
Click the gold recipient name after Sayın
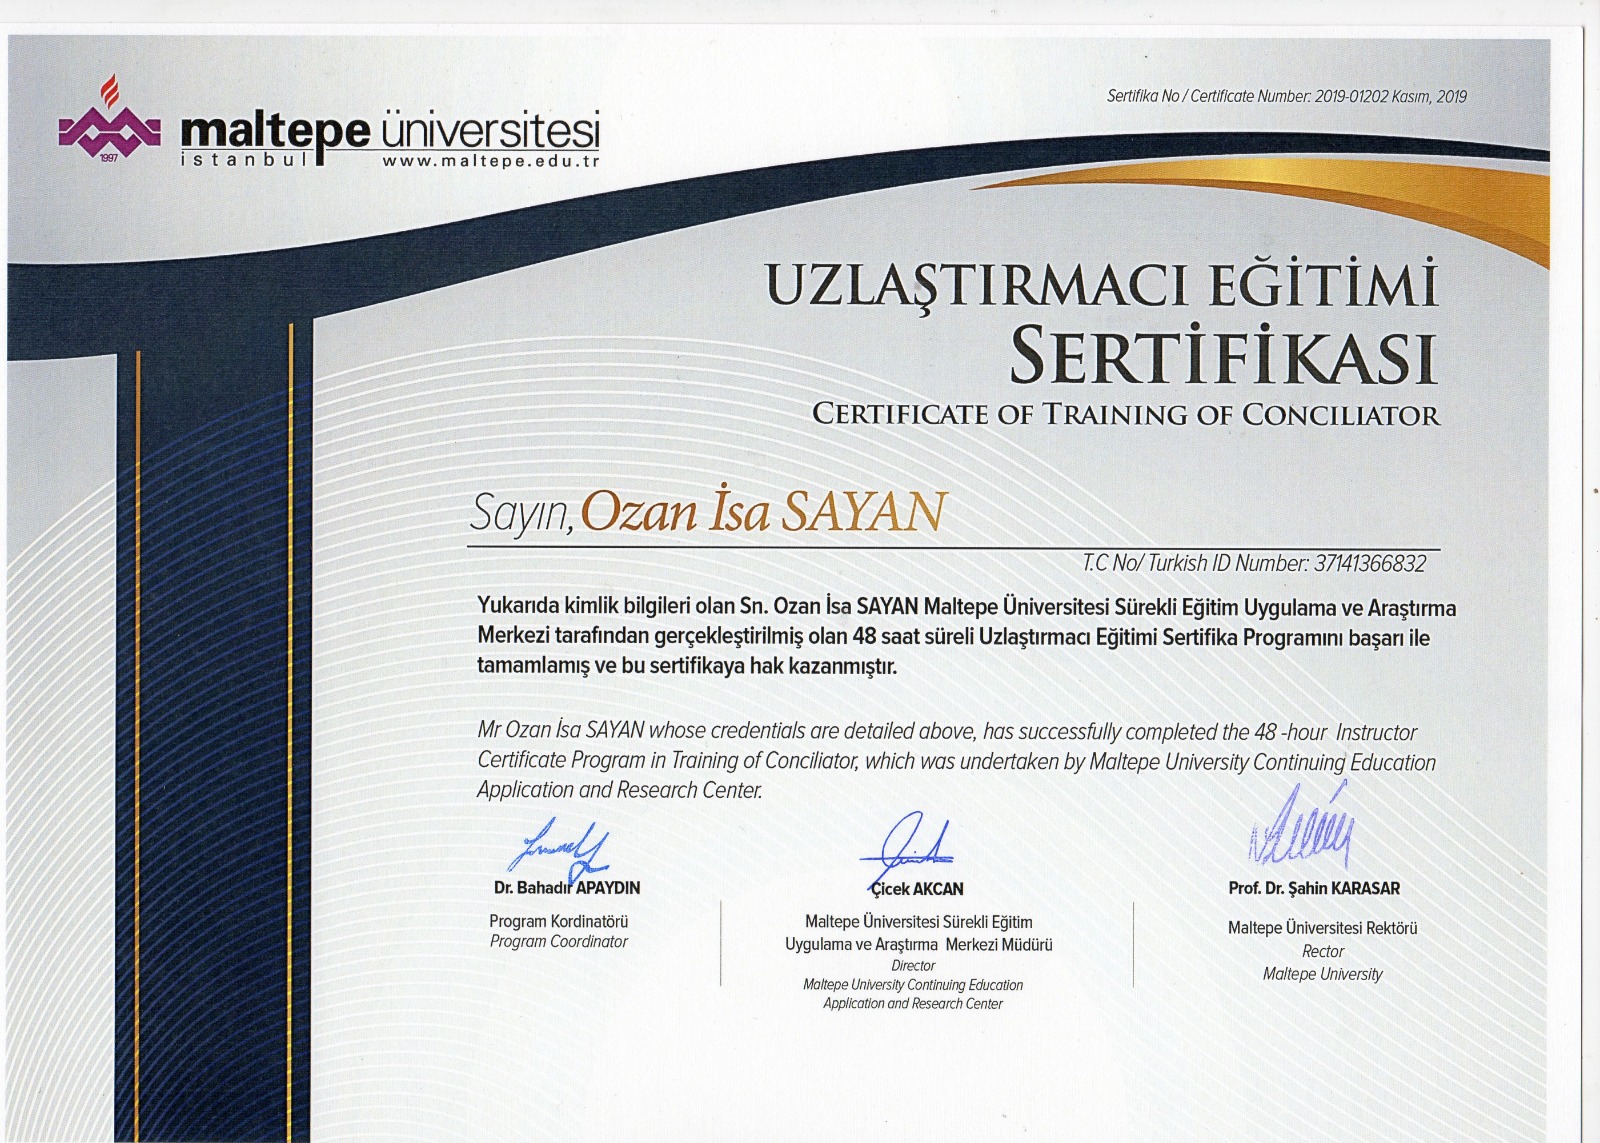(762, 512)
